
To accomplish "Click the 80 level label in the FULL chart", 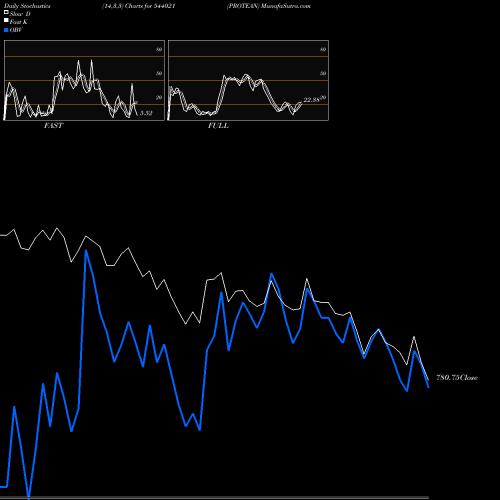I will pos(323,49).
